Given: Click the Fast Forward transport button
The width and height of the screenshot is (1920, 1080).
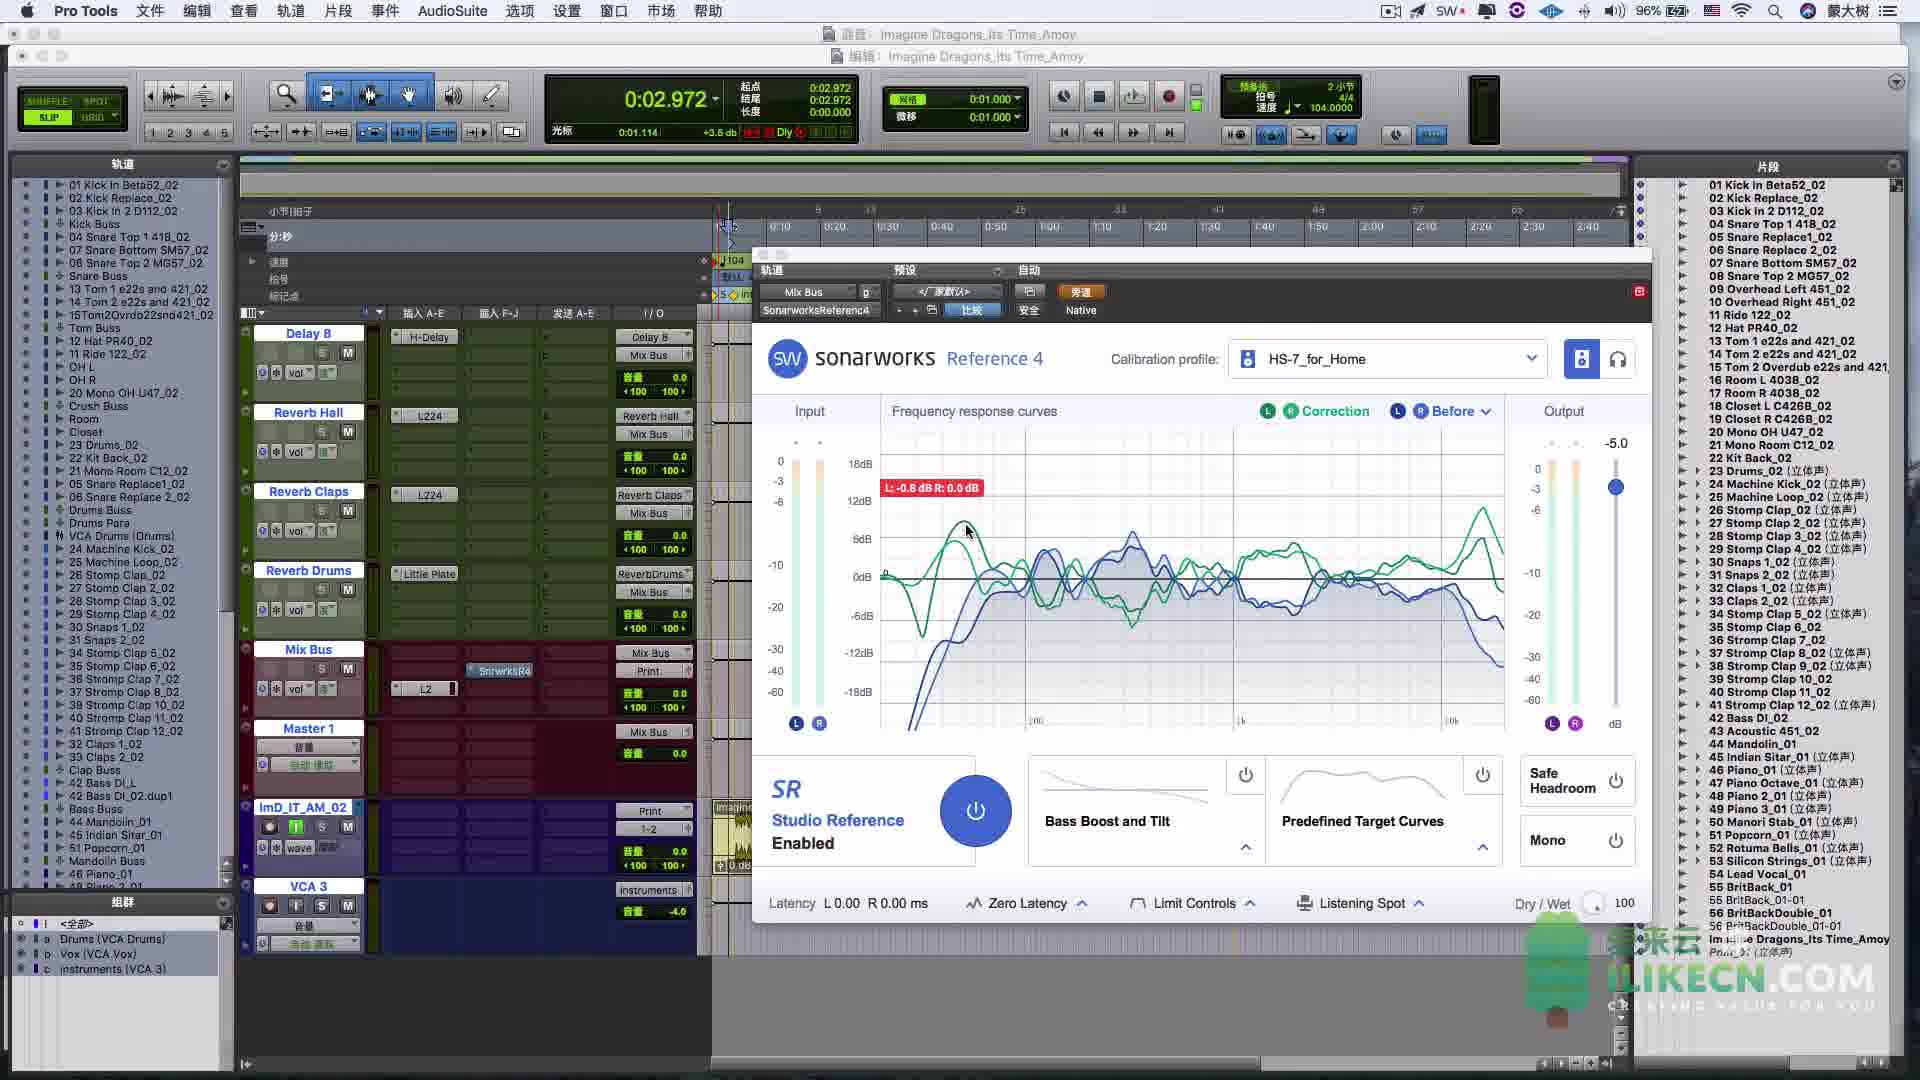Looking at the screenshot, I should [1133, 132].
